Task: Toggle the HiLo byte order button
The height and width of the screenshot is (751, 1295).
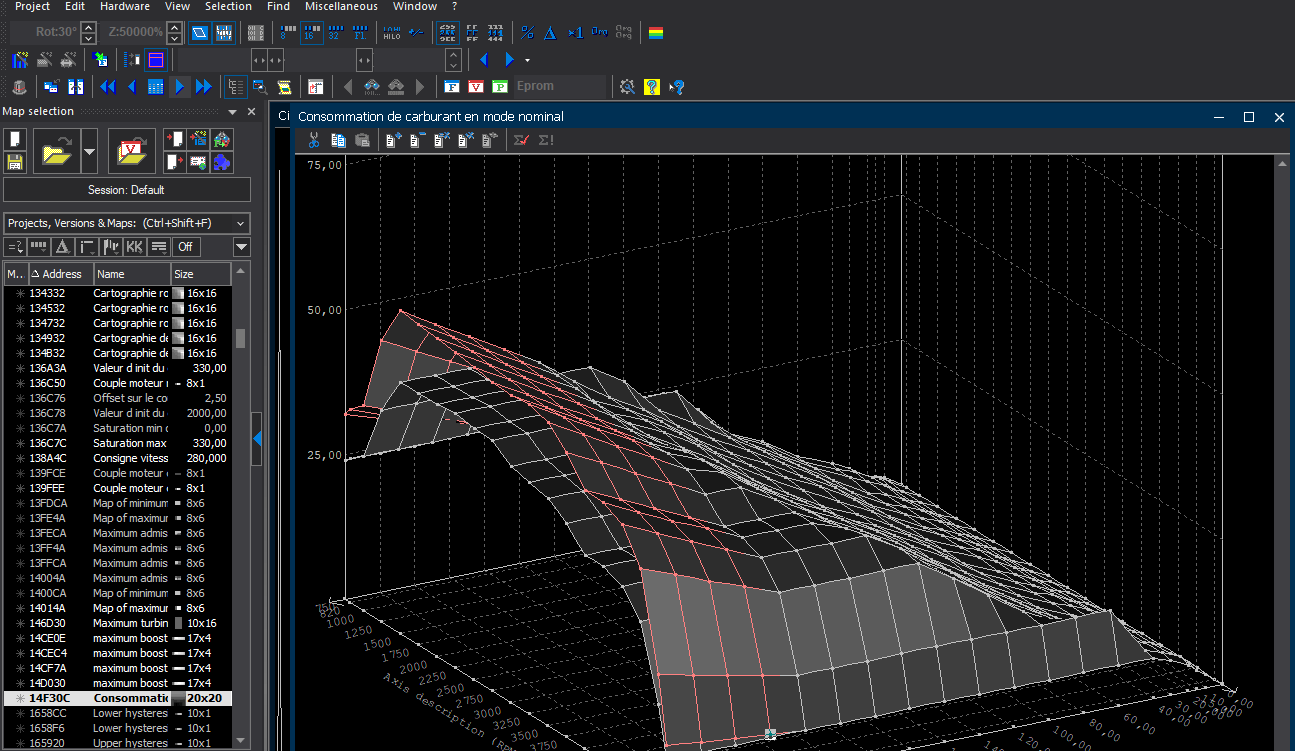Action: coord(392,32)
